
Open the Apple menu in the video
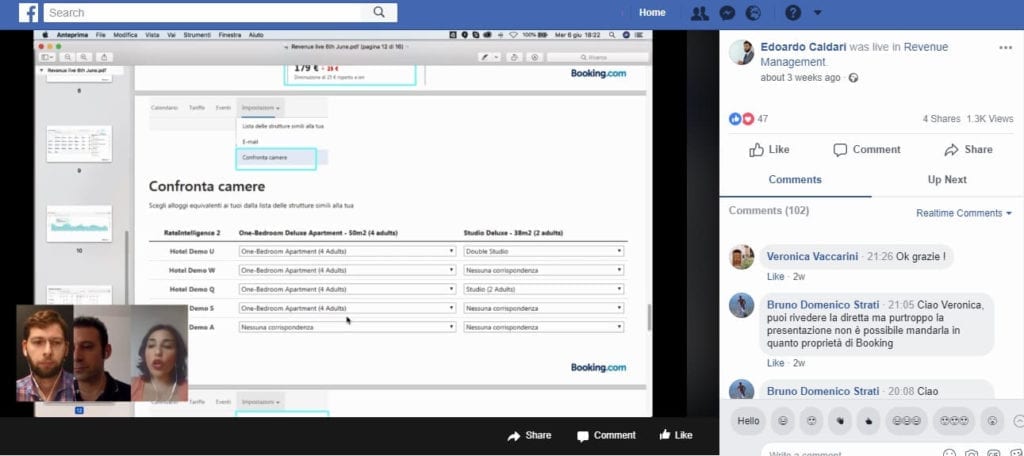pyautogui.click(x=45, y=35)
